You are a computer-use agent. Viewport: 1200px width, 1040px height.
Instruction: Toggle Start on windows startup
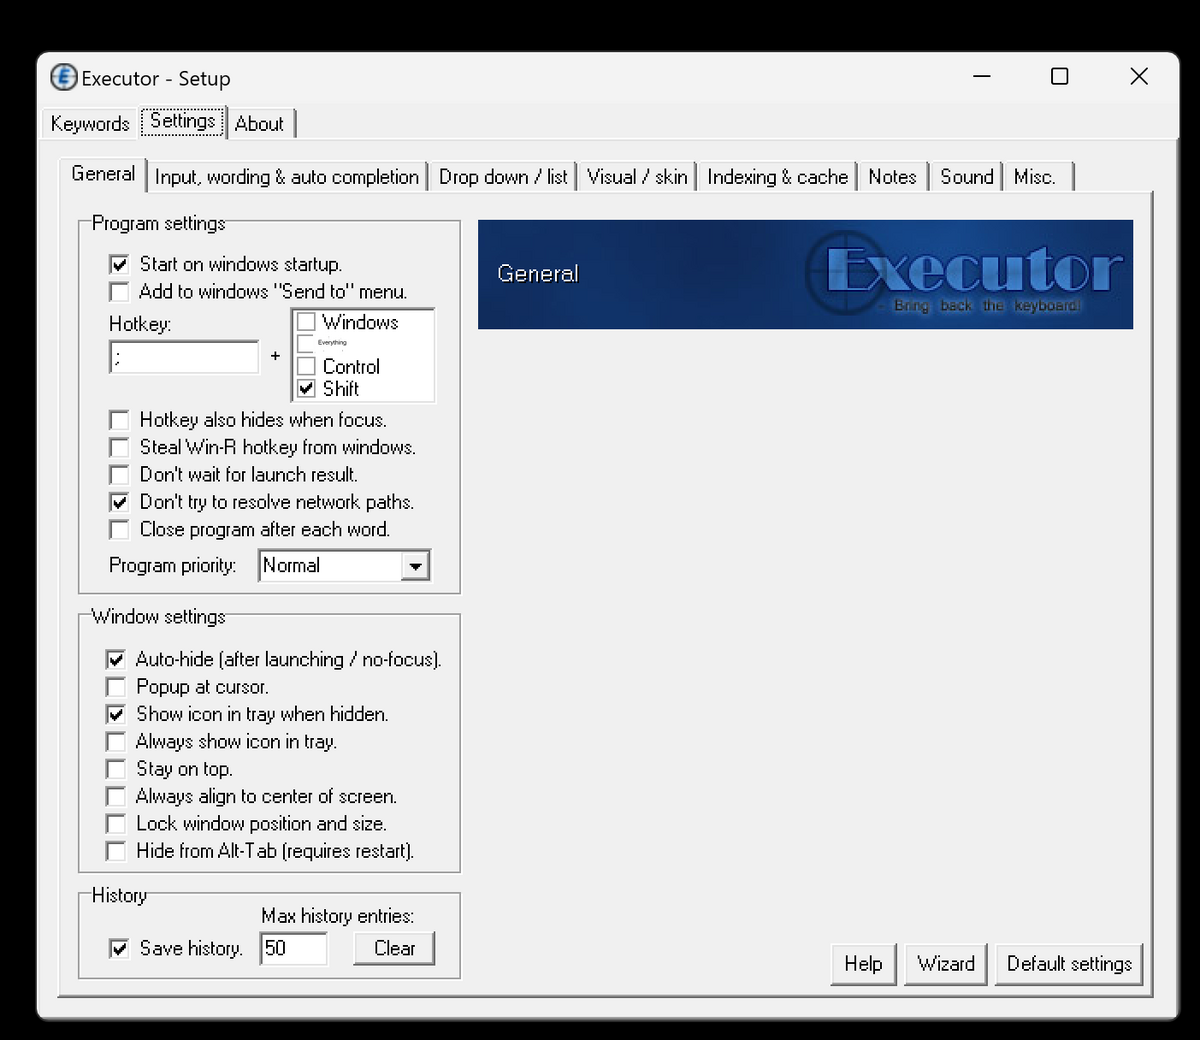pyautogui.click(x=119, y=265)
